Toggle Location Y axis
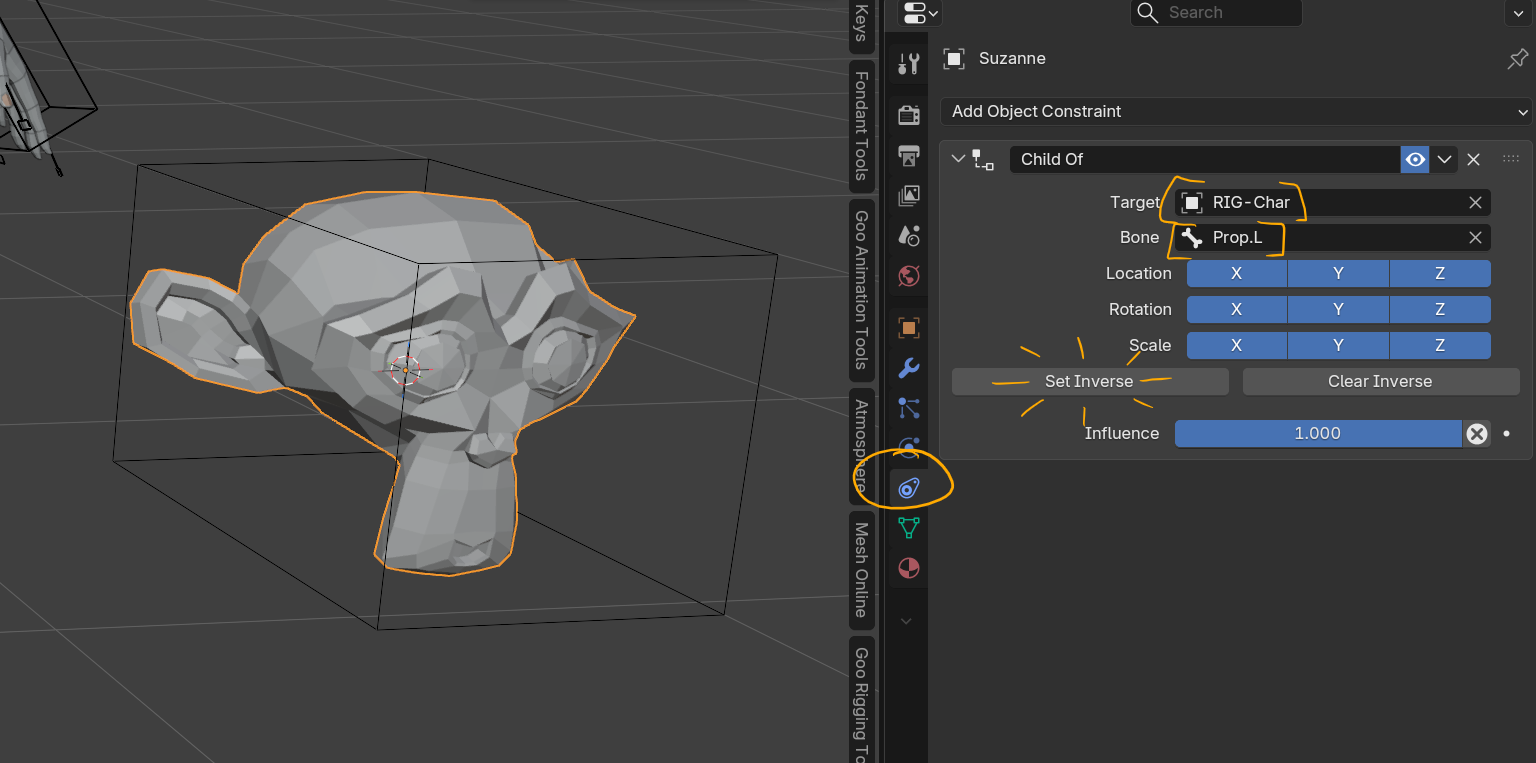Viewport: 1536px width, 763px height. pyautogui.click(x=1338, y=274)
